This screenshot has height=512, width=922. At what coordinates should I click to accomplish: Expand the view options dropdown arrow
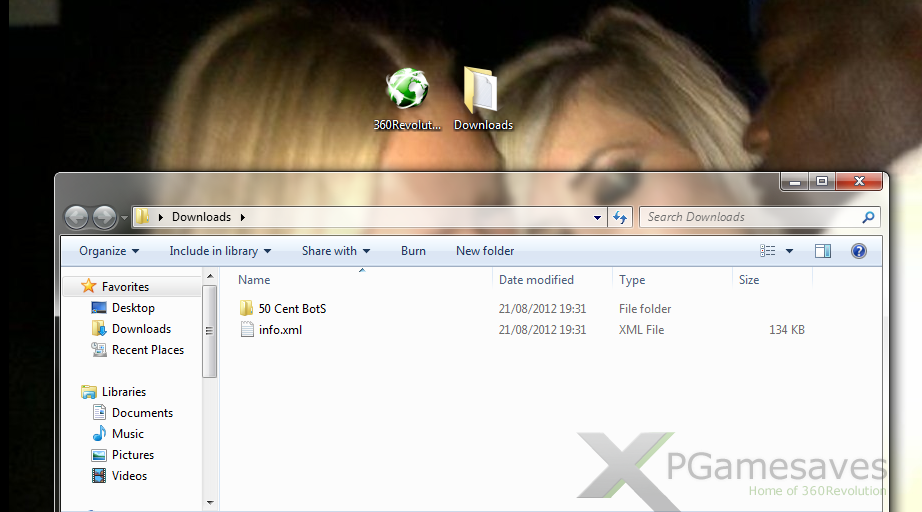(790, 251)
